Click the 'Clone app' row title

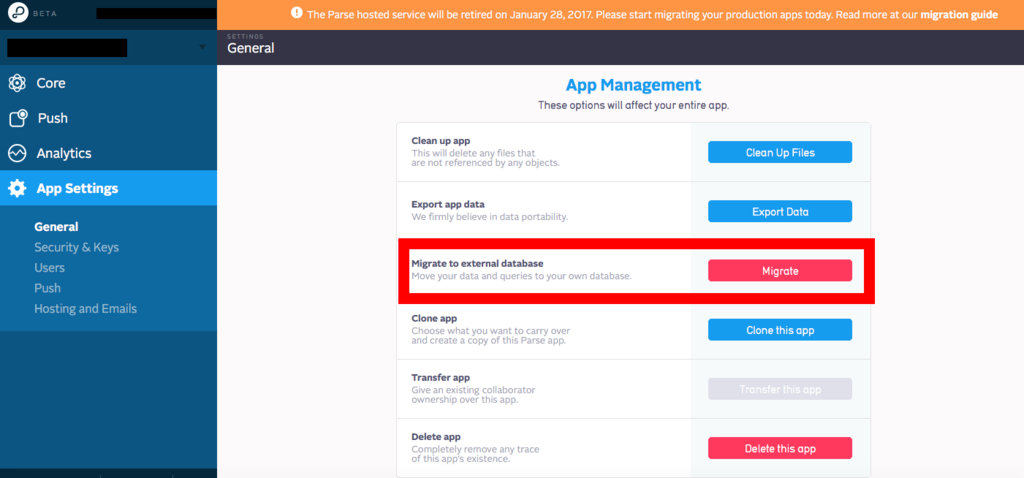point(434,318)
